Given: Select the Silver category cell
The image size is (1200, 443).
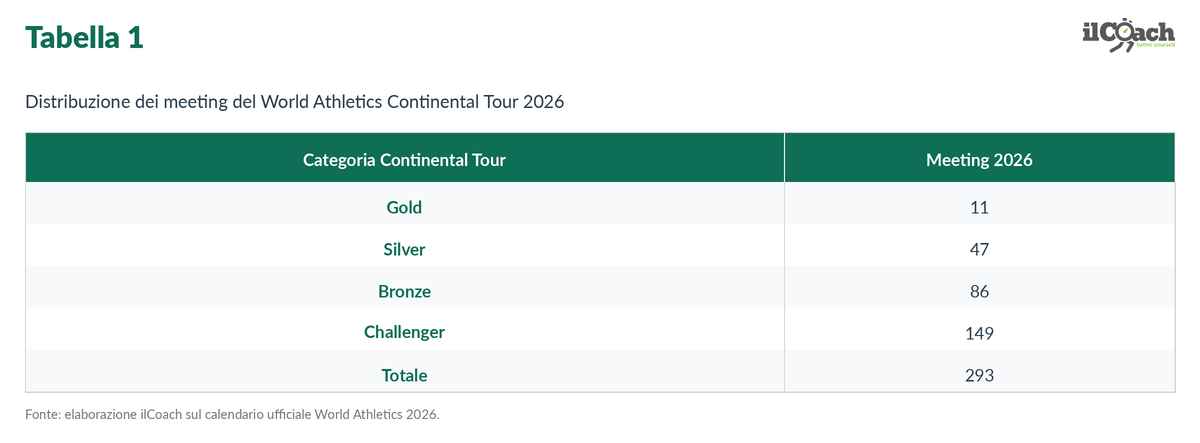Looking at the screenshot, I should (405, 250).
